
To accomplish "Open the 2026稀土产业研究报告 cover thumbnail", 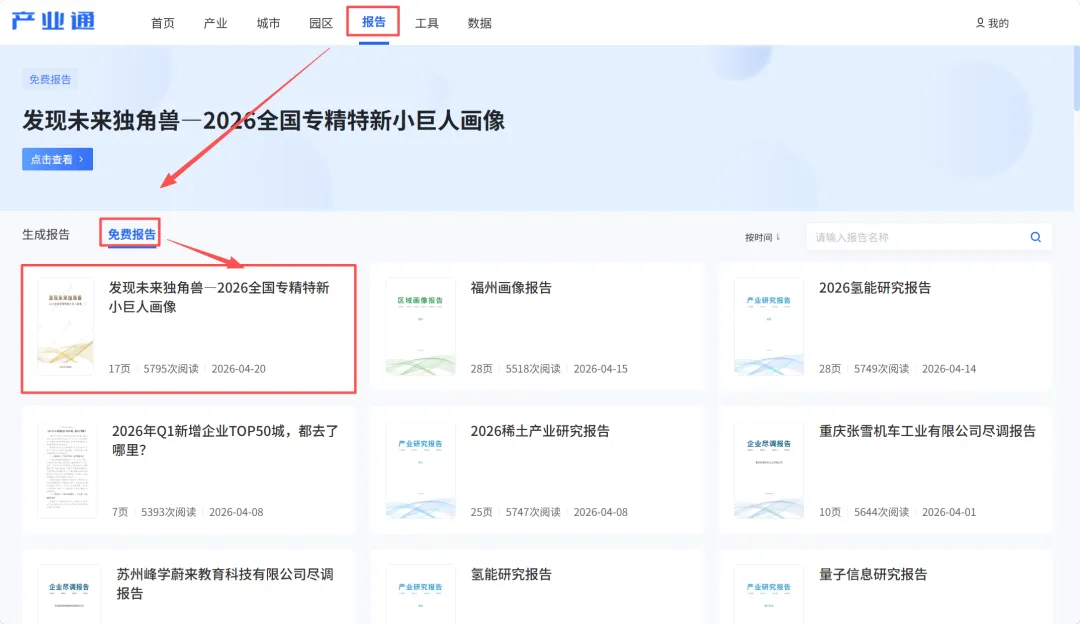I will 420,470.
